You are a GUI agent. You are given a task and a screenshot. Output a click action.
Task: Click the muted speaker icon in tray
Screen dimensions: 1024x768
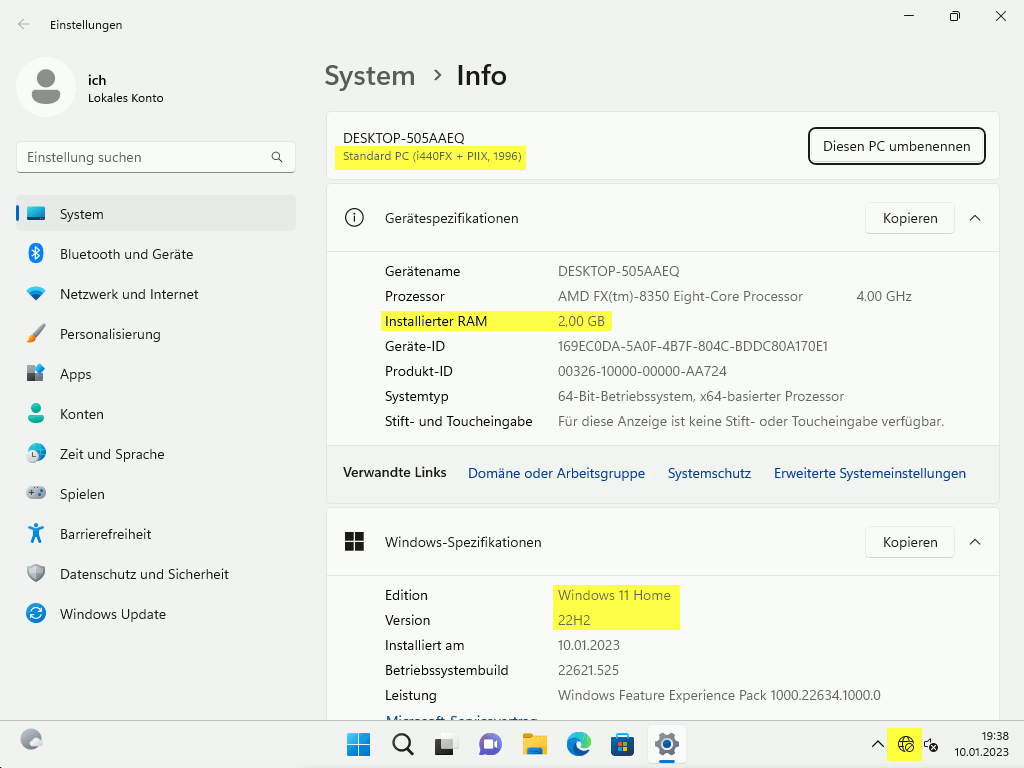point(931,744)
